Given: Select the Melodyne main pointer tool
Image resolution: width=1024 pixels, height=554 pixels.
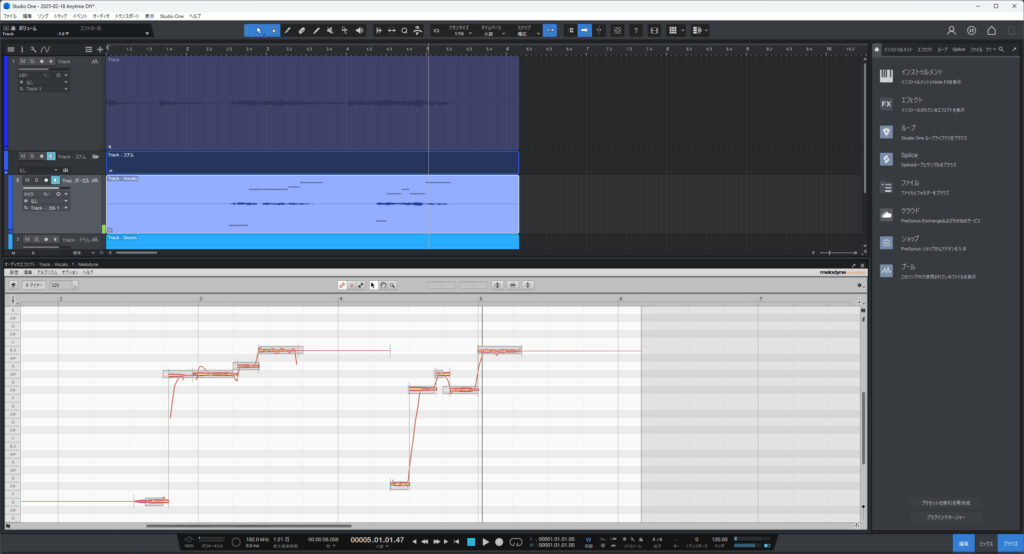Looking at the screenshot, I should tap(373, 285).
